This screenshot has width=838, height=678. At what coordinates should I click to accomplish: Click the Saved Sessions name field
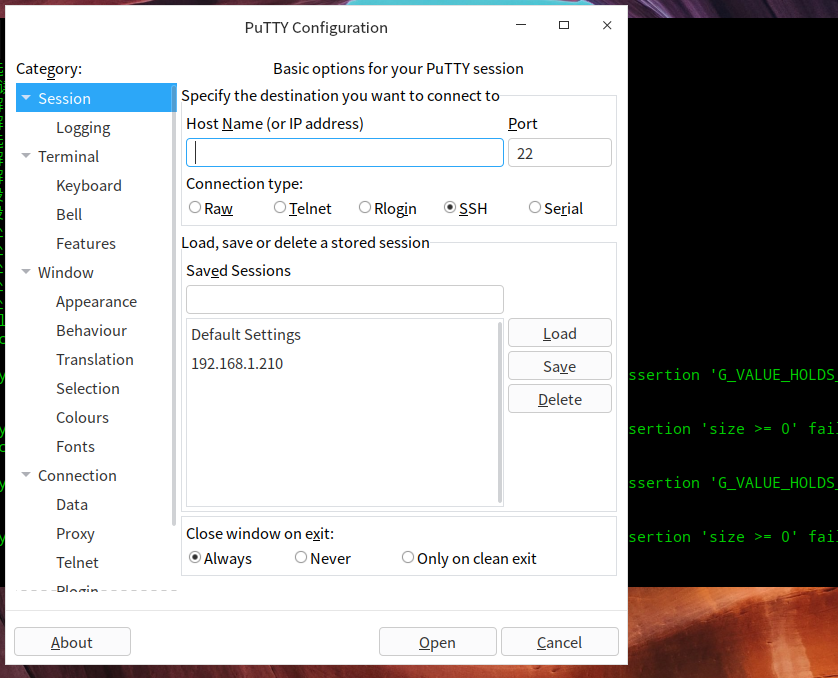click(345, 299)
